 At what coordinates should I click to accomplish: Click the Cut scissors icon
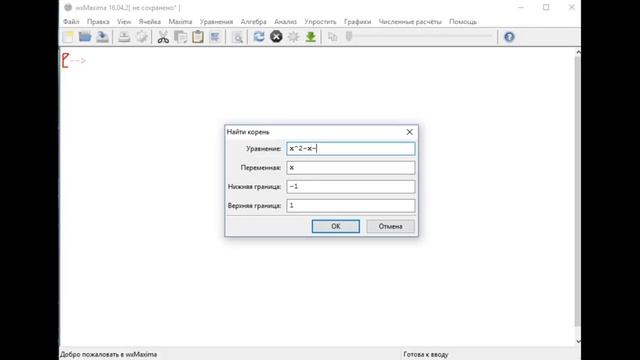pos(163,37)
